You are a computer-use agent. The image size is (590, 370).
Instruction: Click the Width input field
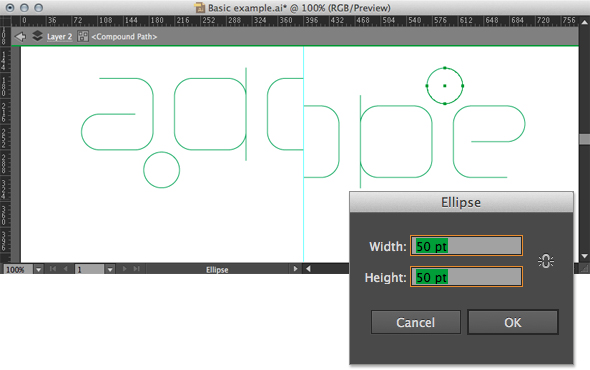(466, 246)
